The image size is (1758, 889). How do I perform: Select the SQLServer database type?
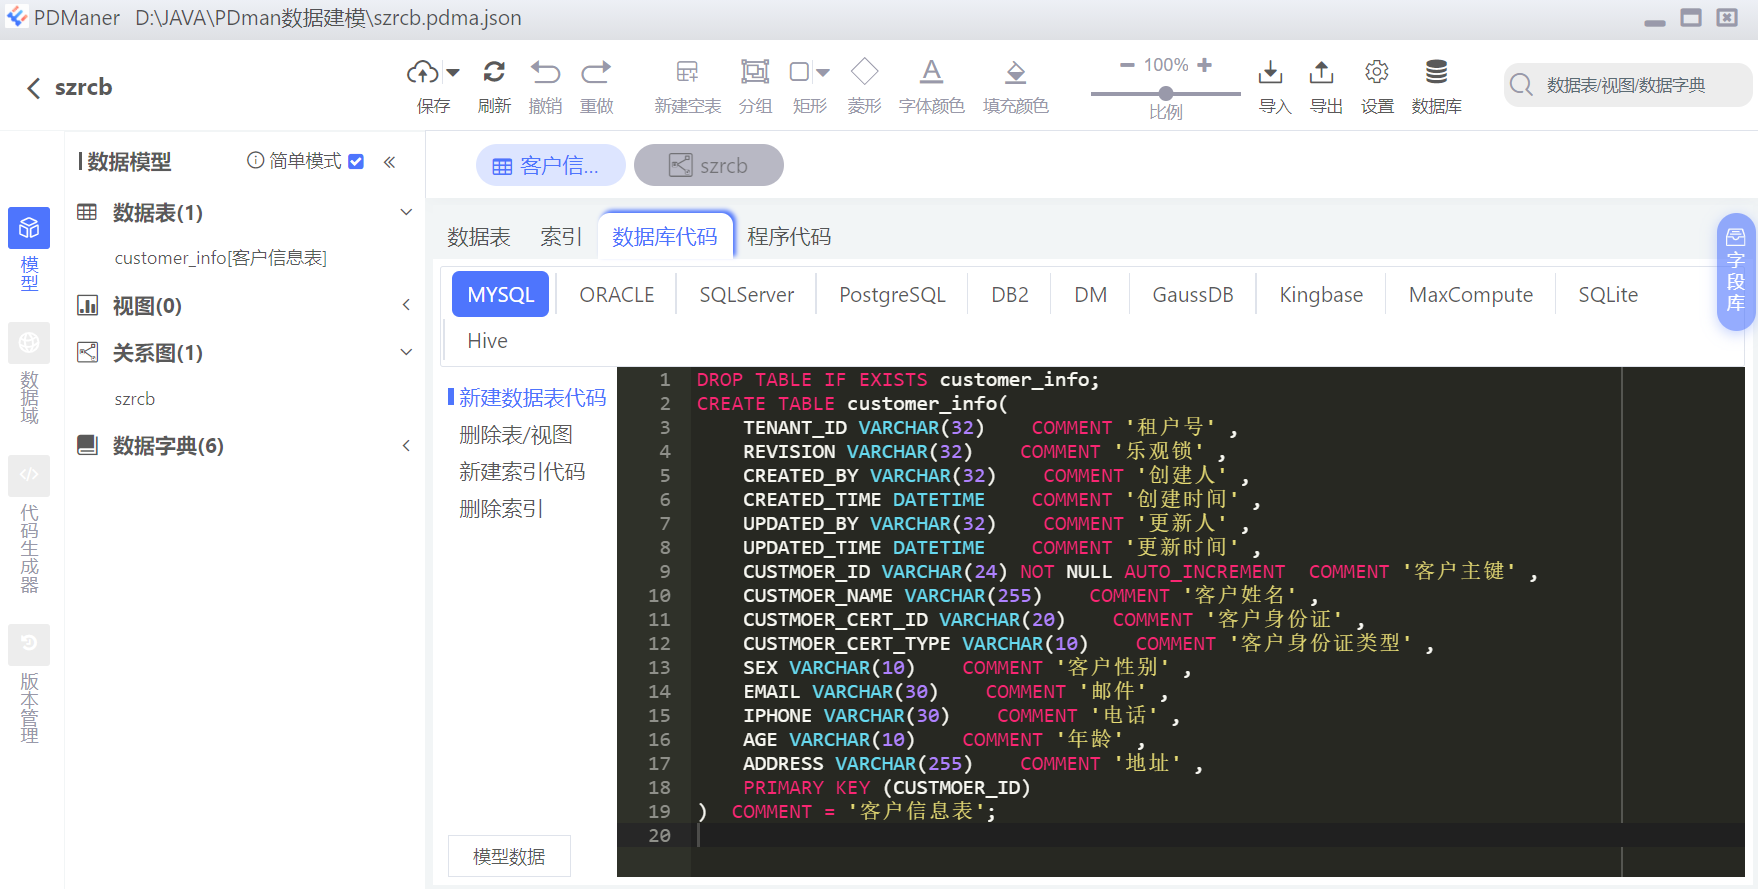(747, 294)
